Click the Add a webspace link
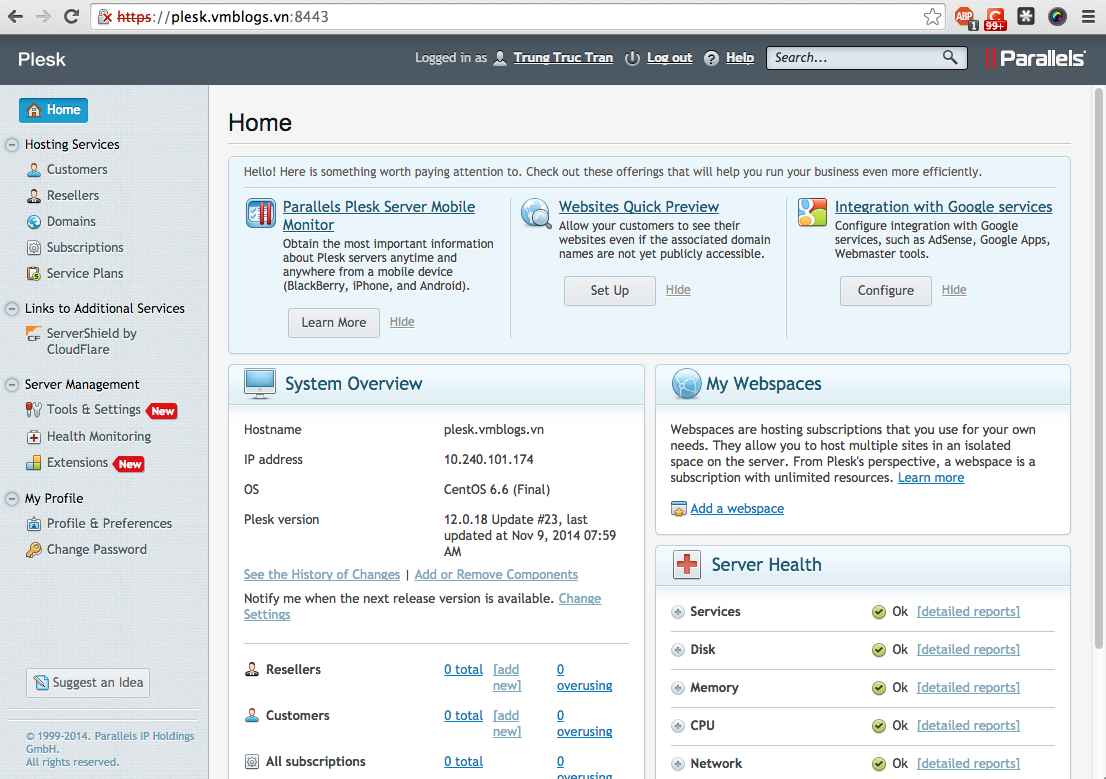This screenshot has height=779, width=1106. point(736,509)
